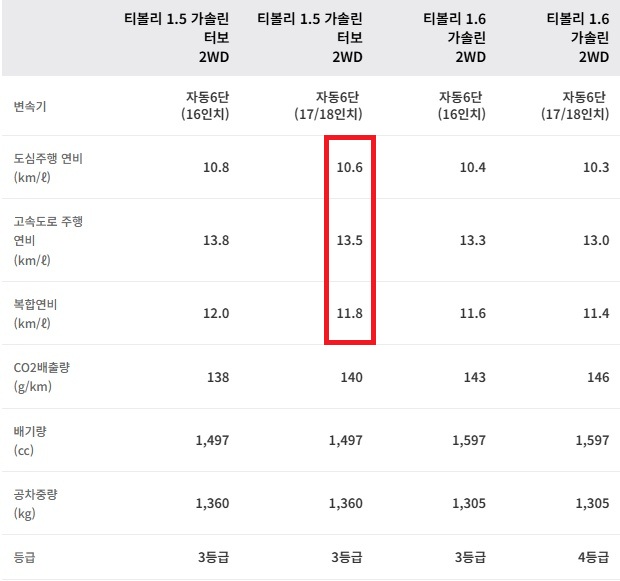The height and width of the screenshot is (581, 620).
Task: Select the 도심주행 연비 (km/ℓ) row label
Action: point(48,168)
